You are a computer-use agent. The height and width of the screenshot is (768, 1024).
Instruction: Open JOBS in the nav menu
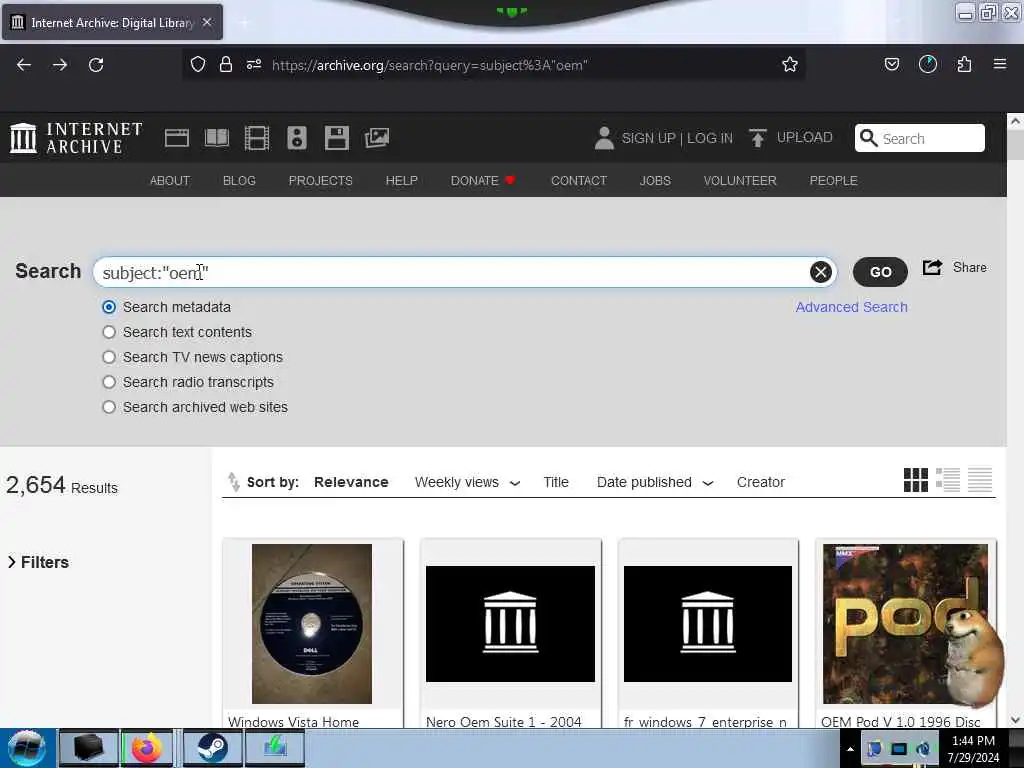[655, 180]
